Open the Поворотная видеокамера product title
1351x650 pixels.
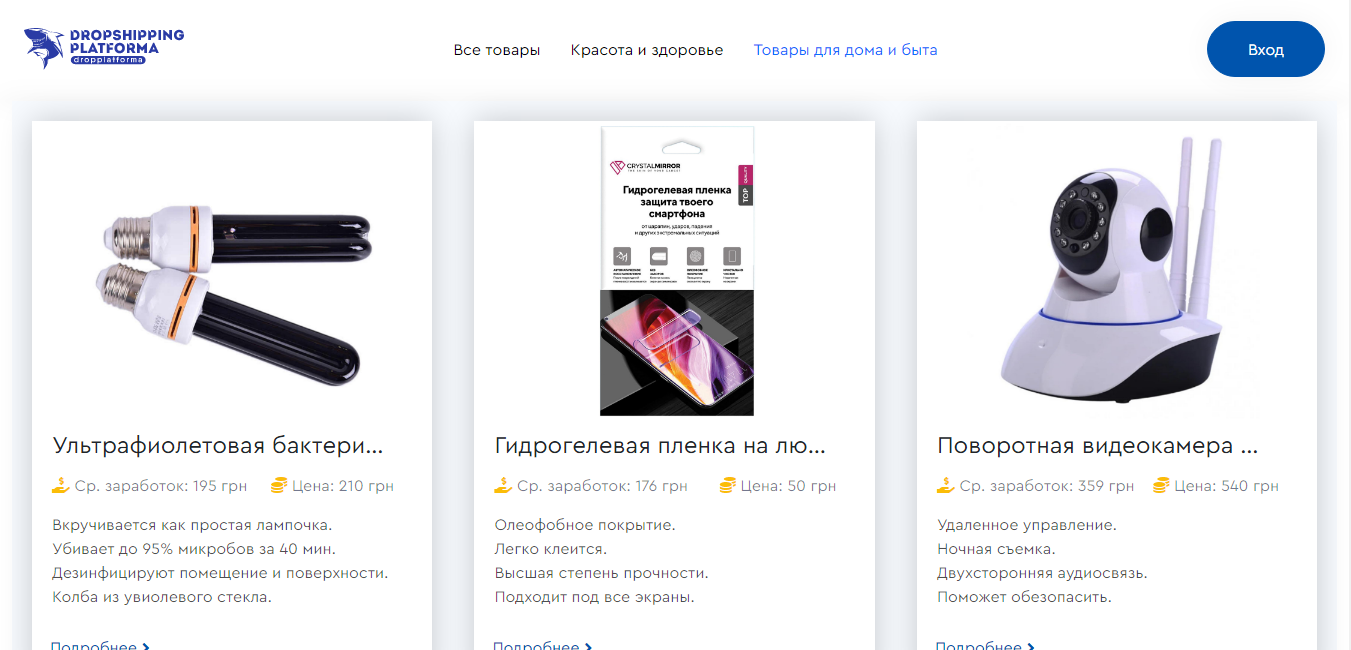pyautogui.click(x=1097, y=445)
